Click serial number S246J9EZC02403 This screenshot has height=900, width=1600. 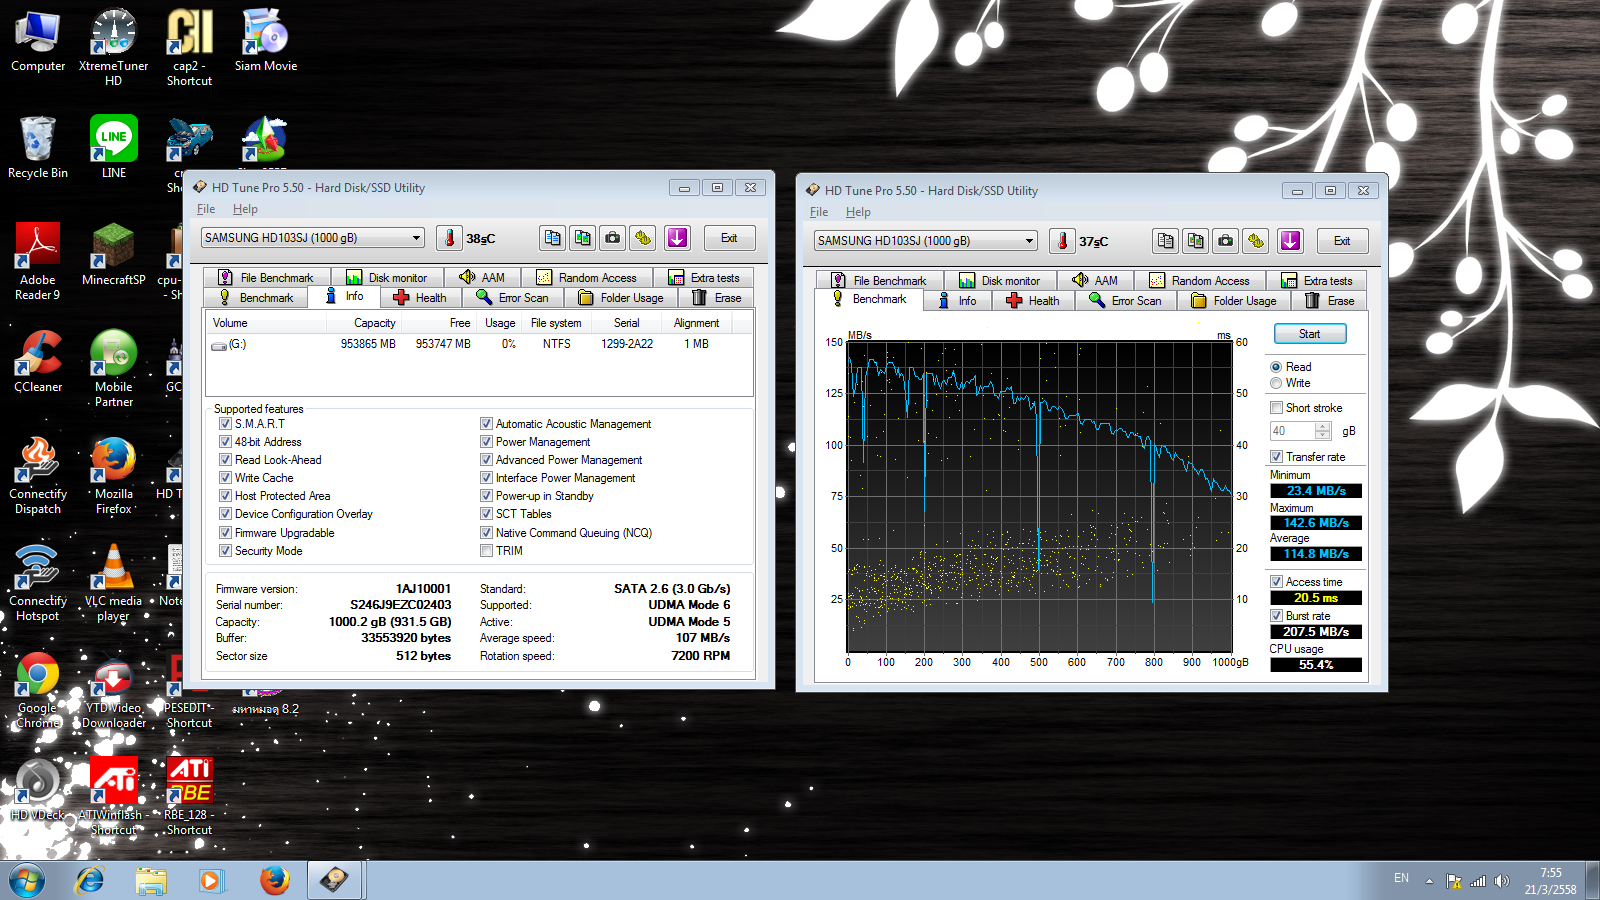click(400, 605)
